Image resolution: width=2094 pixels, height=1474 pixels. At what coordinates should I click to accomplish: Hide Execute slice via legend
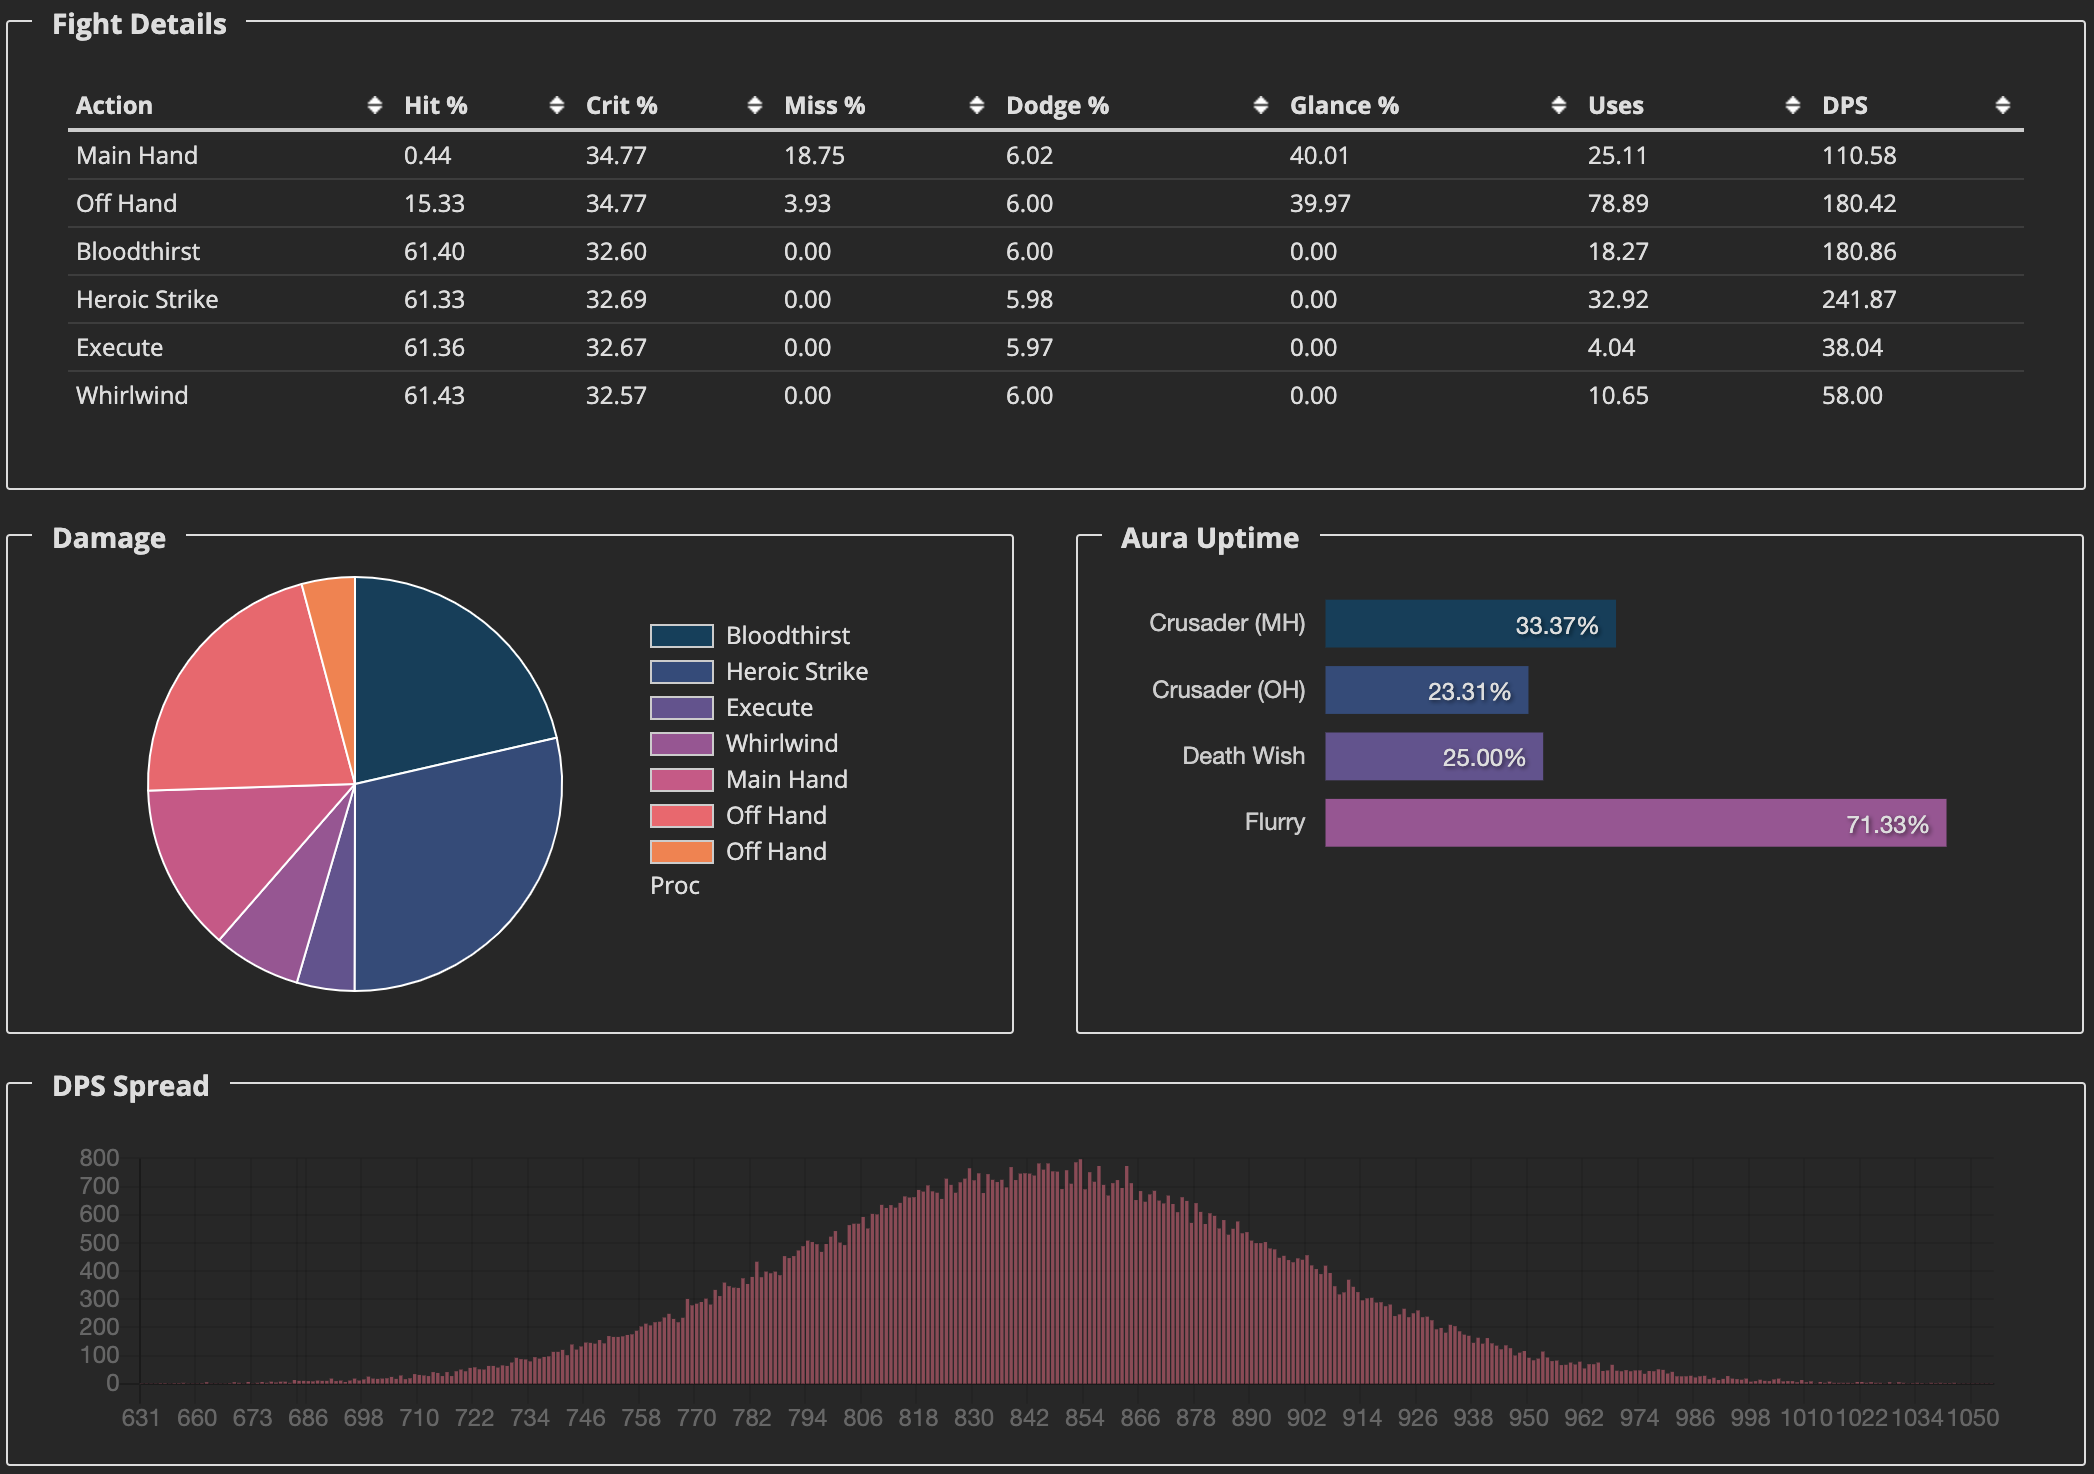point(768,708)
